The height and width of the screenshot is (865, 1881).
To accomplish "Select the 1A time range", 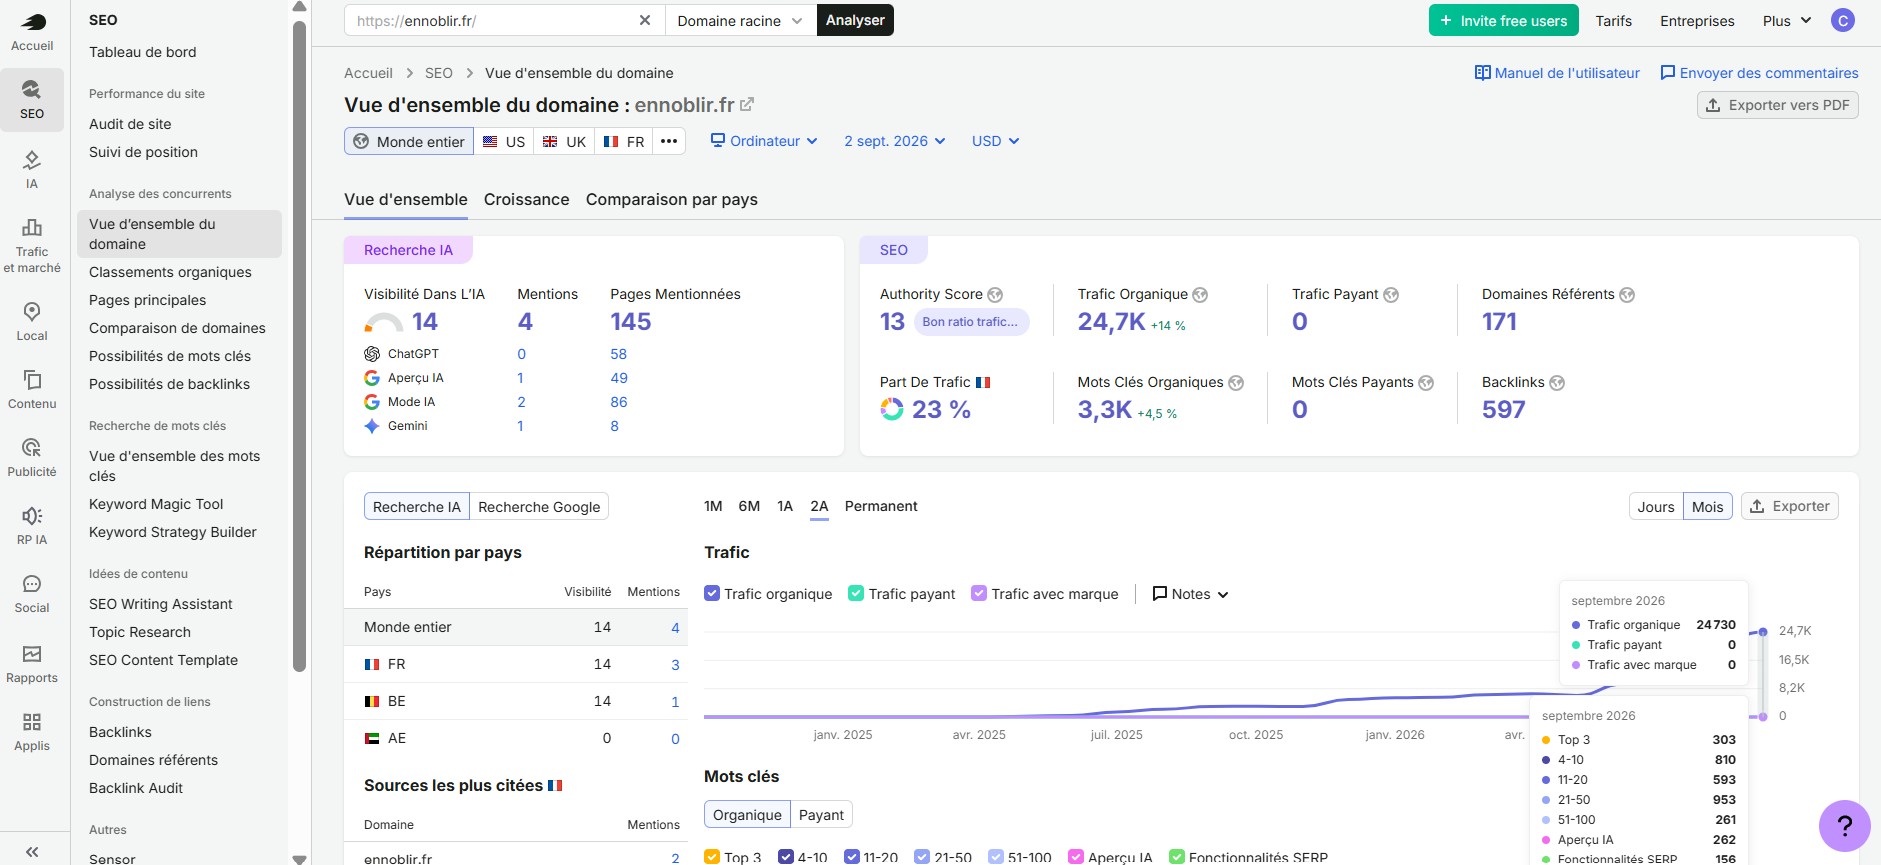I will [x=785, y=506].
